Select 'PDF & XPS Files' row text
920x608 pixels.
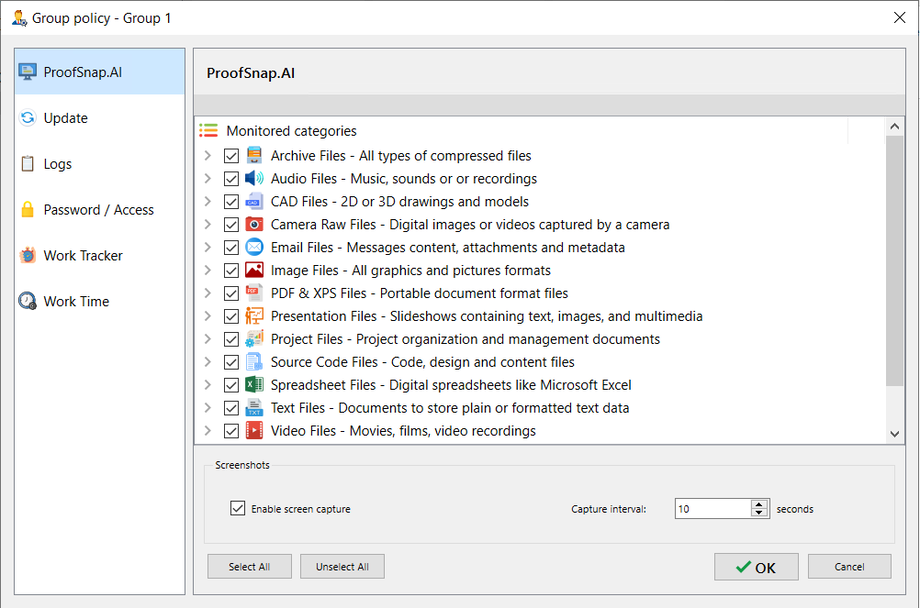(x=420, y=293)
